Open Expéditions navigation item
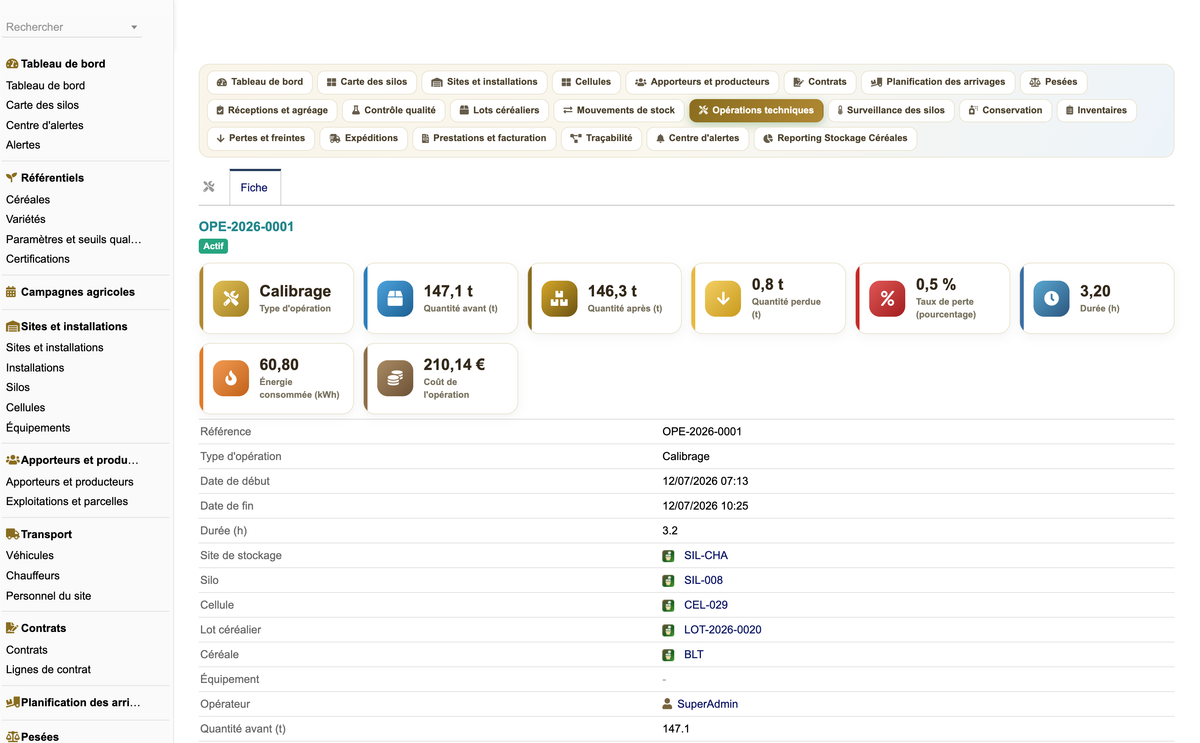Screen dimensions: 1200x743 [364, 138]
